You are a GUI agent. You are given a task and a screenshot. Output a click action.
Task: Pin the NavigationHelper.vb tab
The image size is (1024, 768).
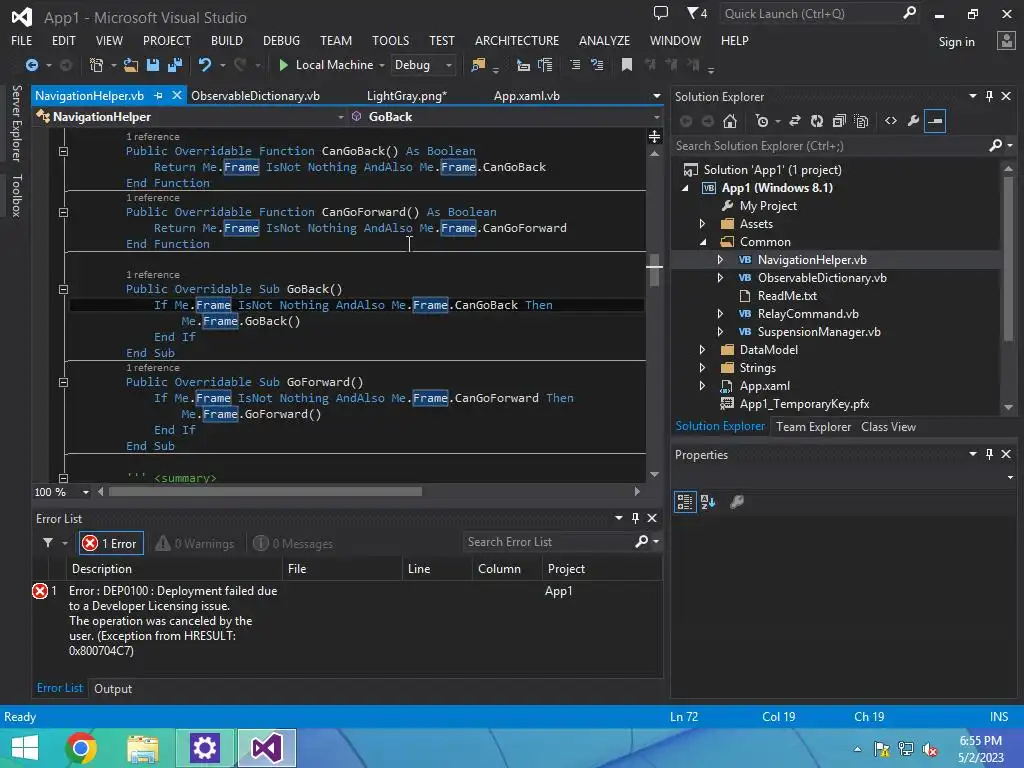159,95
